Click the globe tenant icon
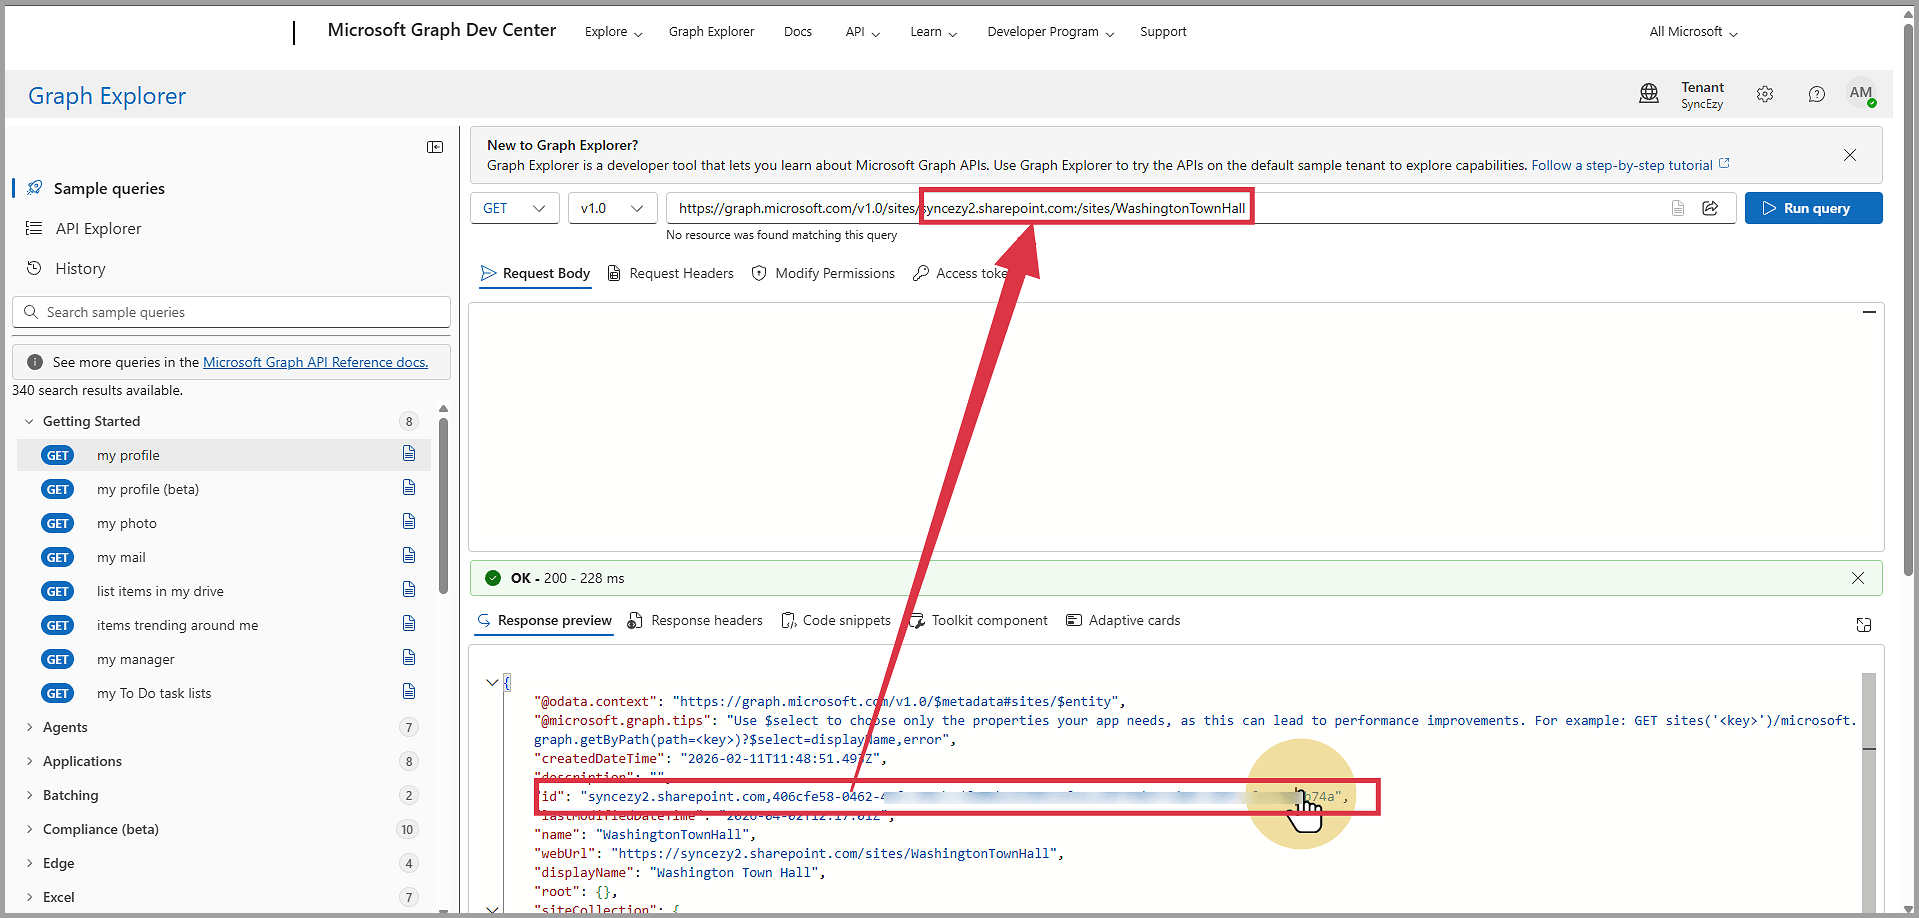 1649,94
